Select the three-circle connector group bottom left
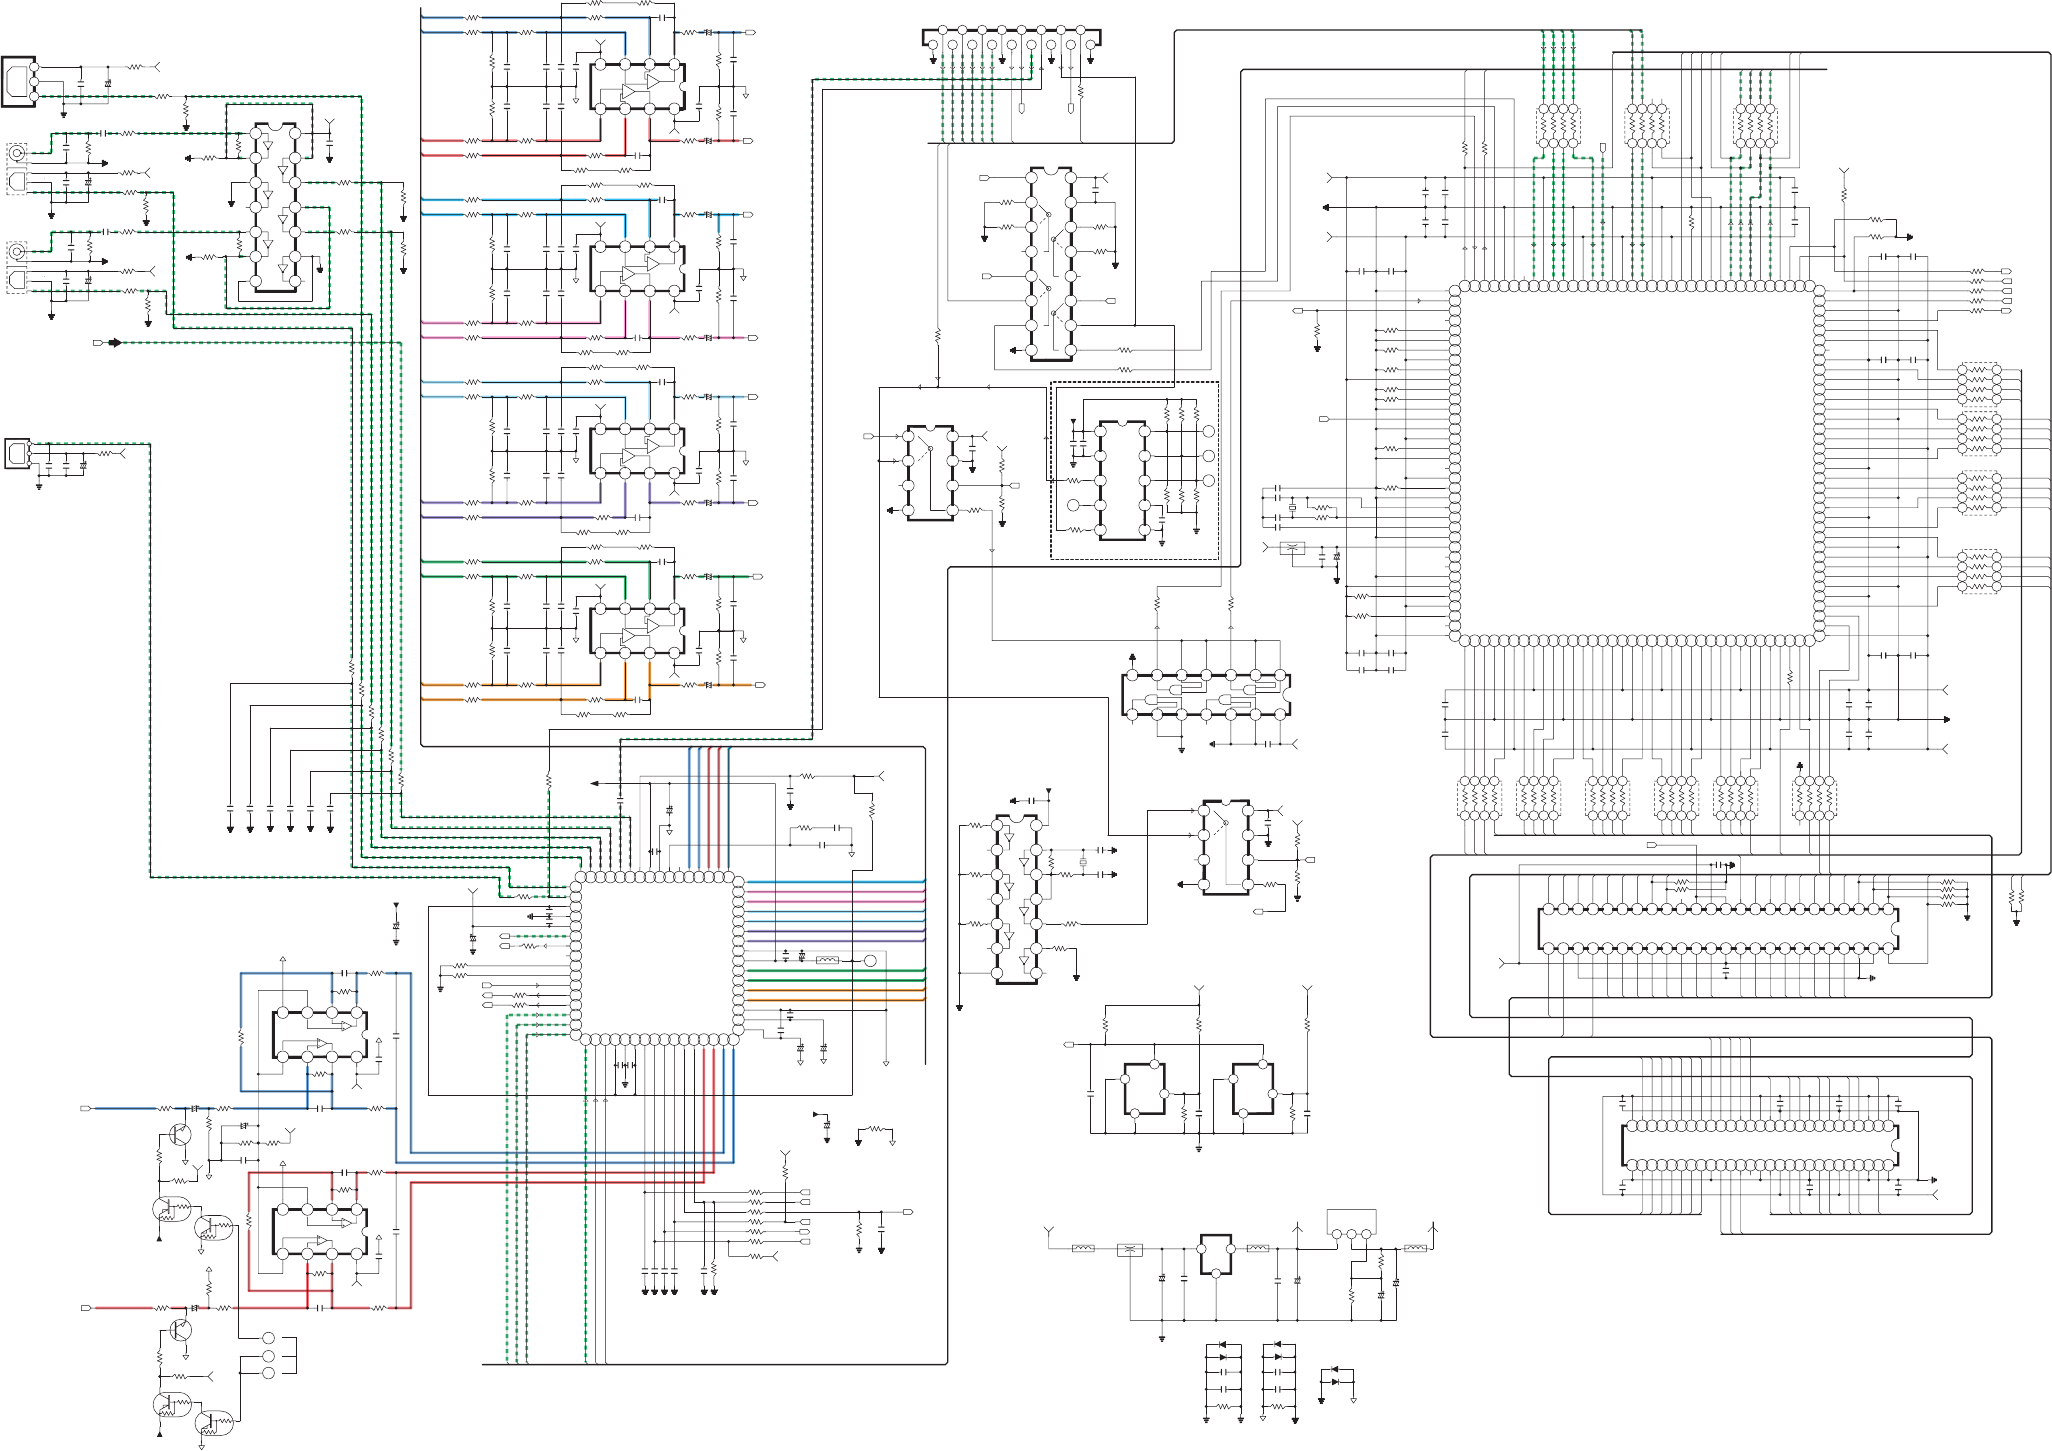The height and width of the screenshot is (1451, 2052). pyautogui.click(x=268, y=1356)
